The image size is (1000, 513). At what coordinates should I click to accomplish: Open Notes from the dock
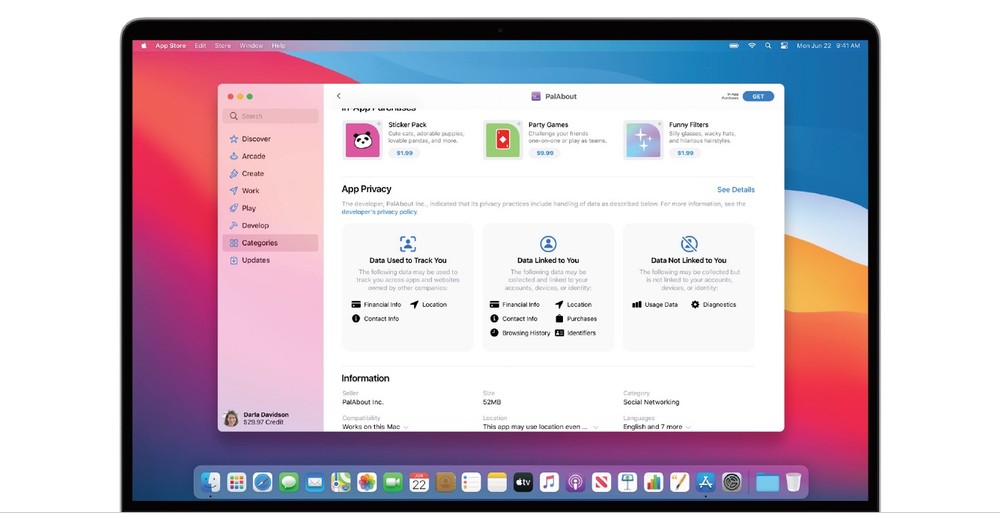pos(497,482)
